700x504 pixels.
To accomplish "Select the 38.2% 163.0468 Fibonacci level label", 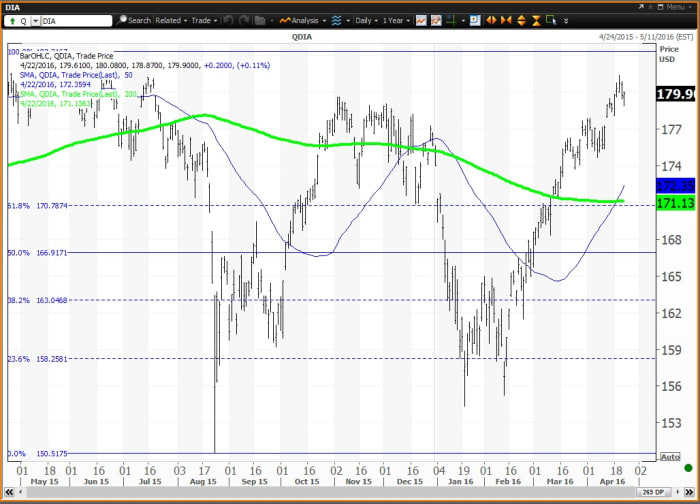I will pyautogui.click(x=38, y=300).
